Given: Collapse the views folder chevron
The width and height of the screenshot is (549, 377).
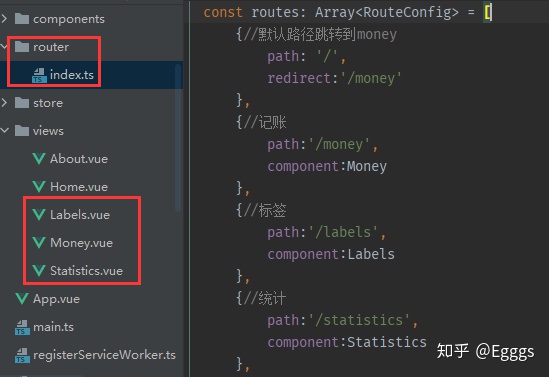Looking at the screenshot, I should tap(5, 131).
